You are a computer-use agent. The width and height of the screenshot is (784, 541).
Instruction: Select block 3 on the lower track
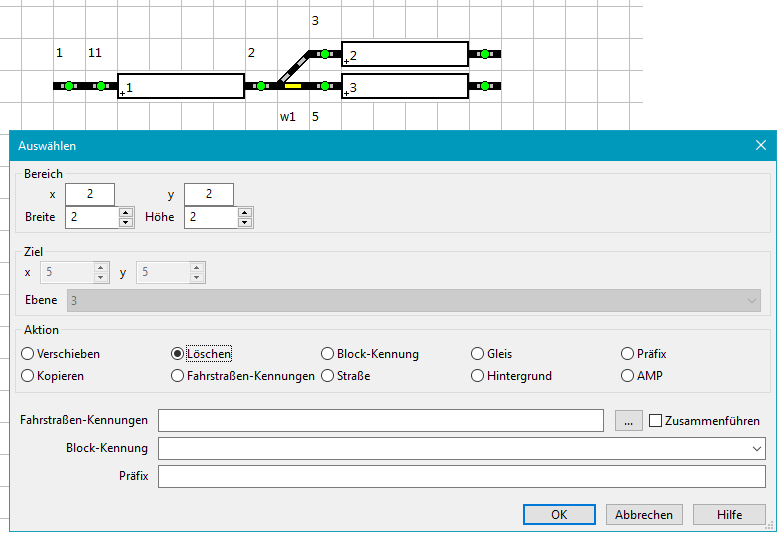405,86
